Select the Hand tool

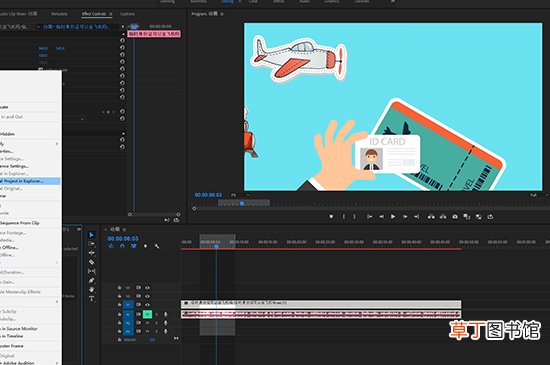92,289
